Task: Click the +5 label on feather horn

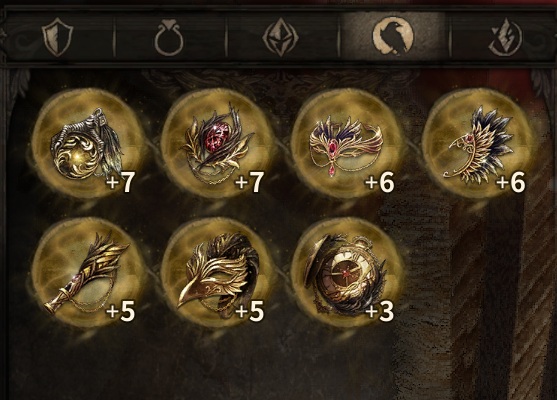Action: coord(120,312)
